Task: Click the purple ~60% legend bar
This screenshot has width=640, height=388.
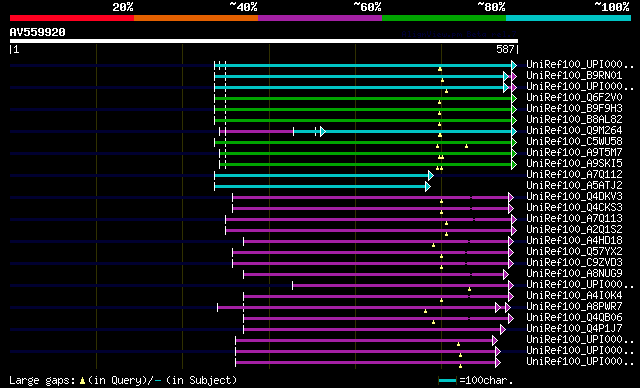Action: 320,18
